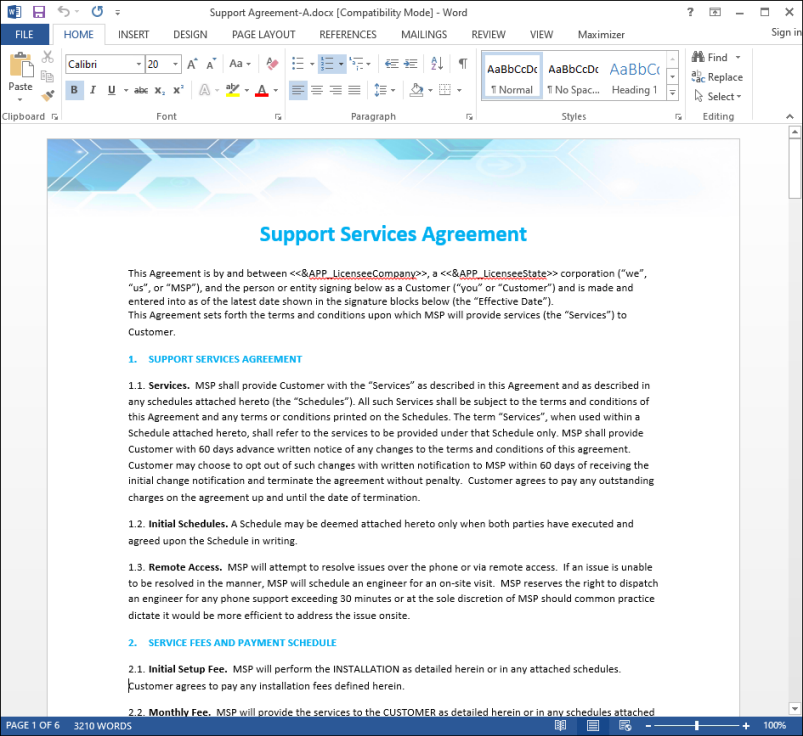Toggle Strikethrough formatting
Viewport: 803px width, 736px height.
pyautogui.click(x=141, y=90)
